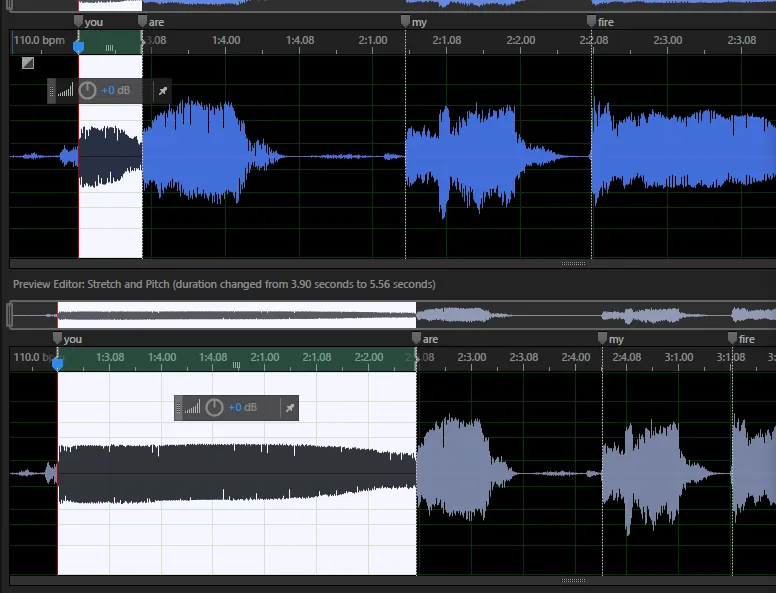Click the blue playhead in the upper timeline ruler

click(79, 47)
